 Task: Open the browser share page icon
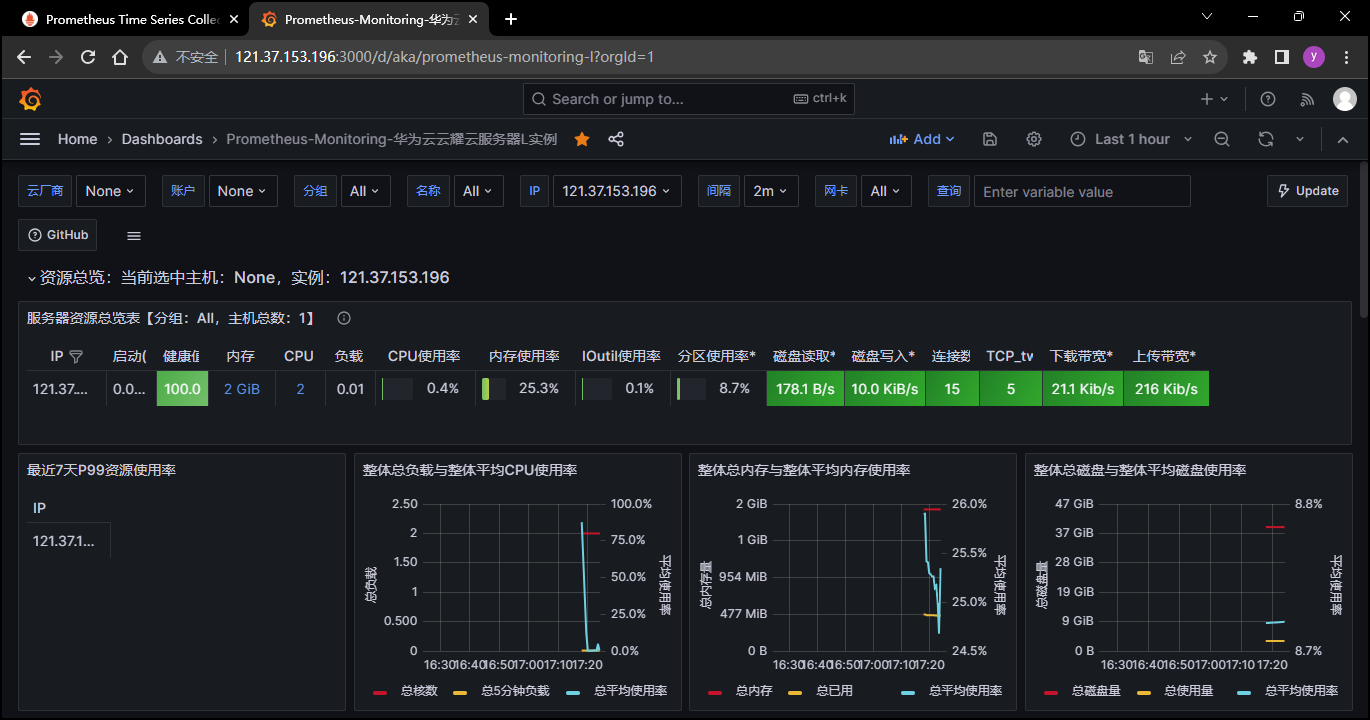click(x=1178, y=57)
